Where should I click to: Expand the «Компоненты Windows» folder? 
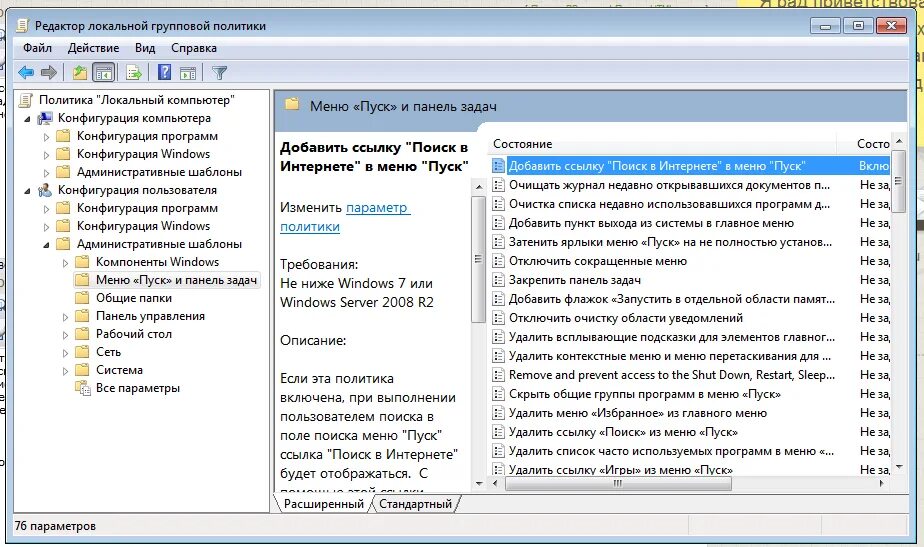click(65, 263)
